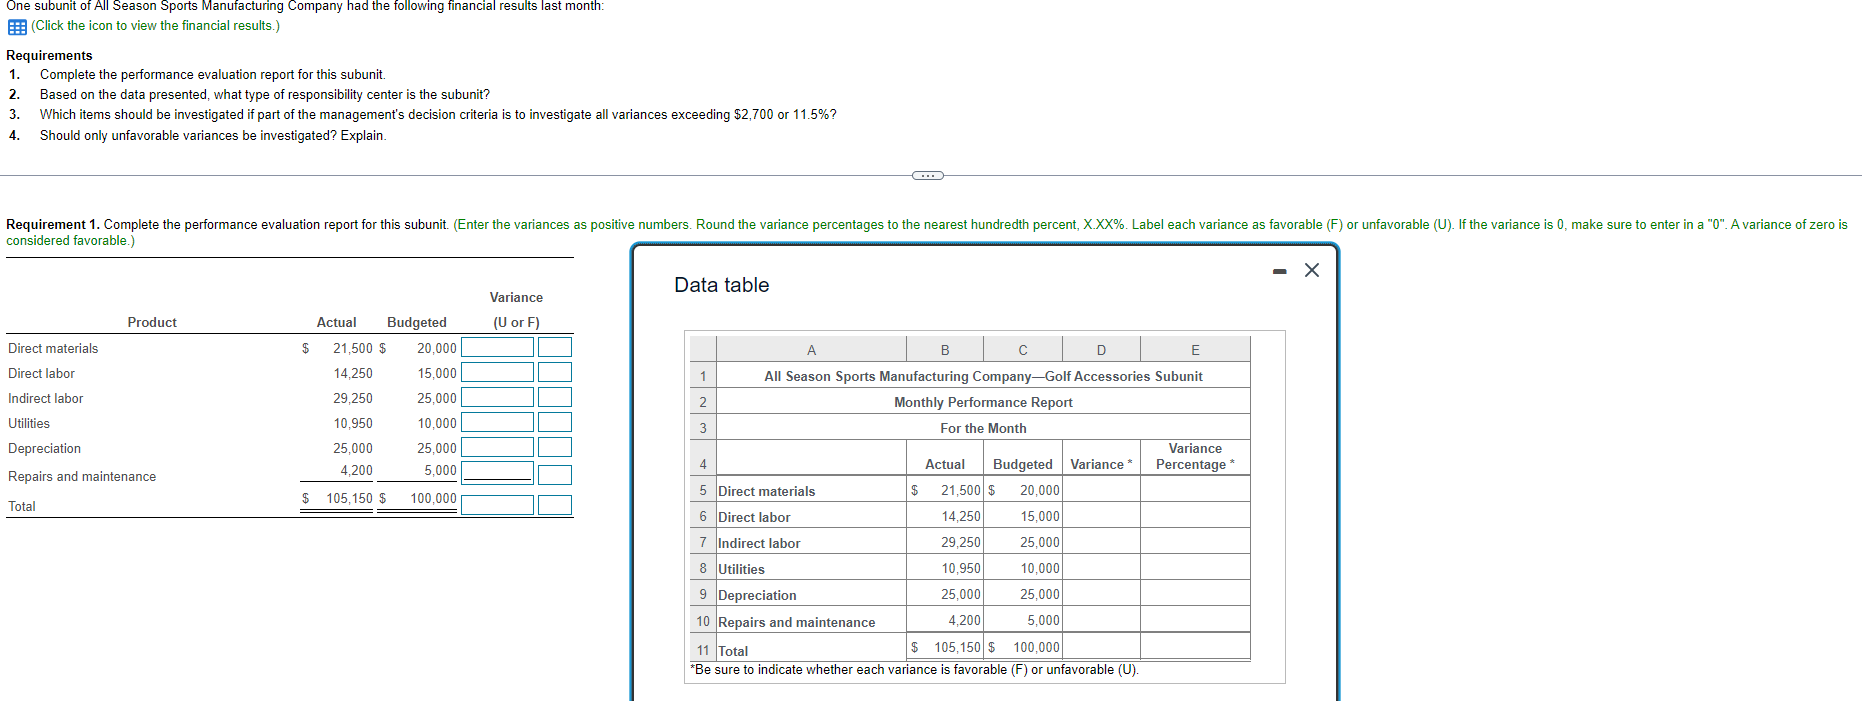This screenshot has height=701, width=1862.
Task: Click 'Variance (U or F)' header in report
Action: [516, 310]
